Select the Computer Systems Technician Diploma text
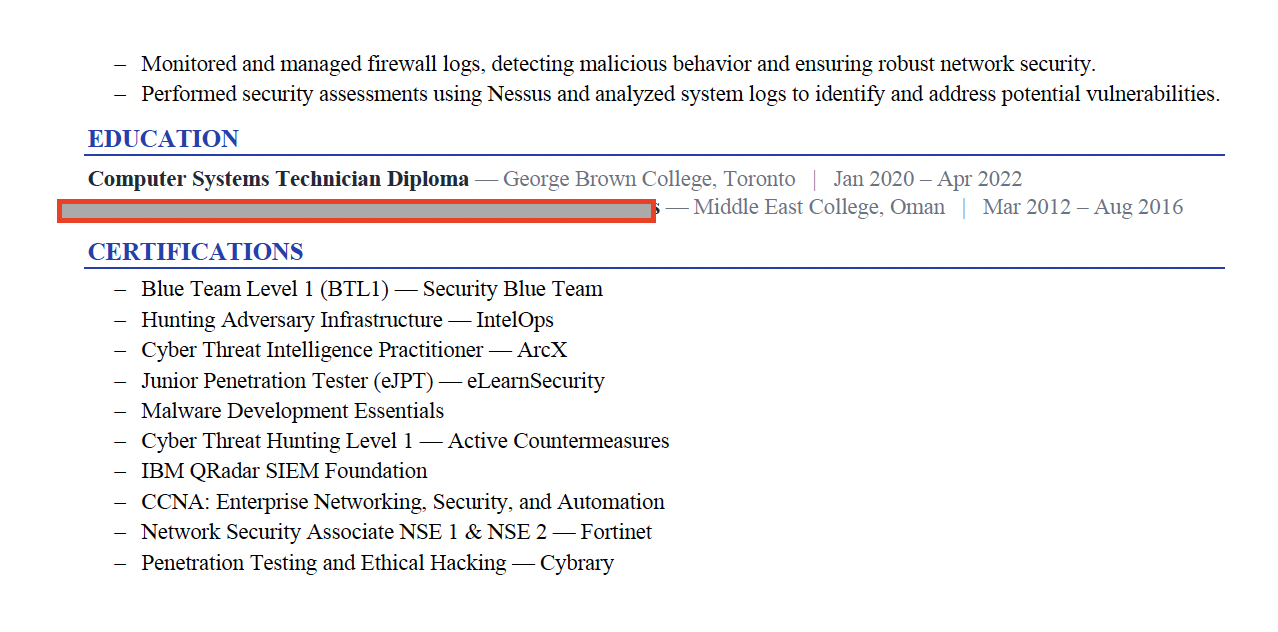Image resolution: width=1278 pixels, height=632 pixels. pos(278,179)
